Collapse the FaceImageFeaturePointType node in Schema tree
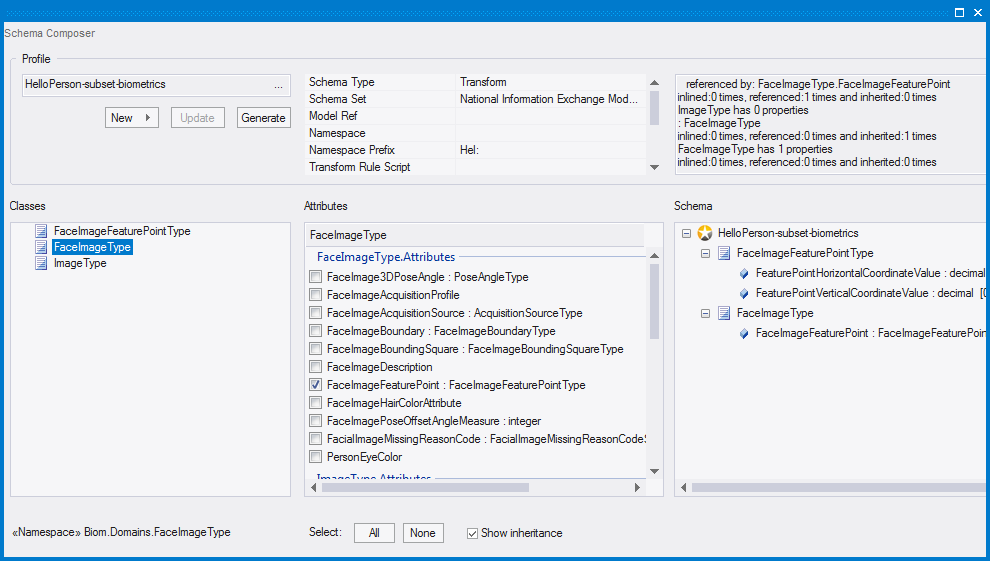 click(705, 253)
